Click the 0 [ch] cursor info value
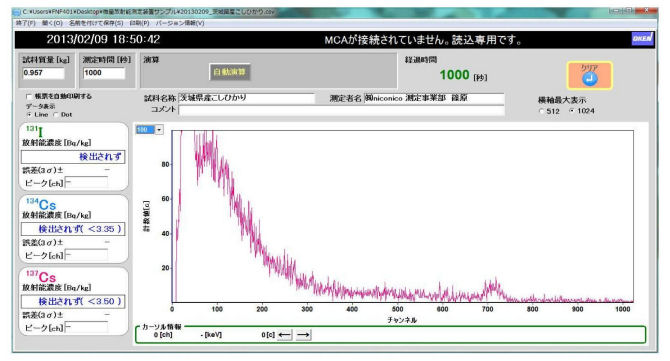The height and width of the screenshot is (361, 670). click(163, 335)
